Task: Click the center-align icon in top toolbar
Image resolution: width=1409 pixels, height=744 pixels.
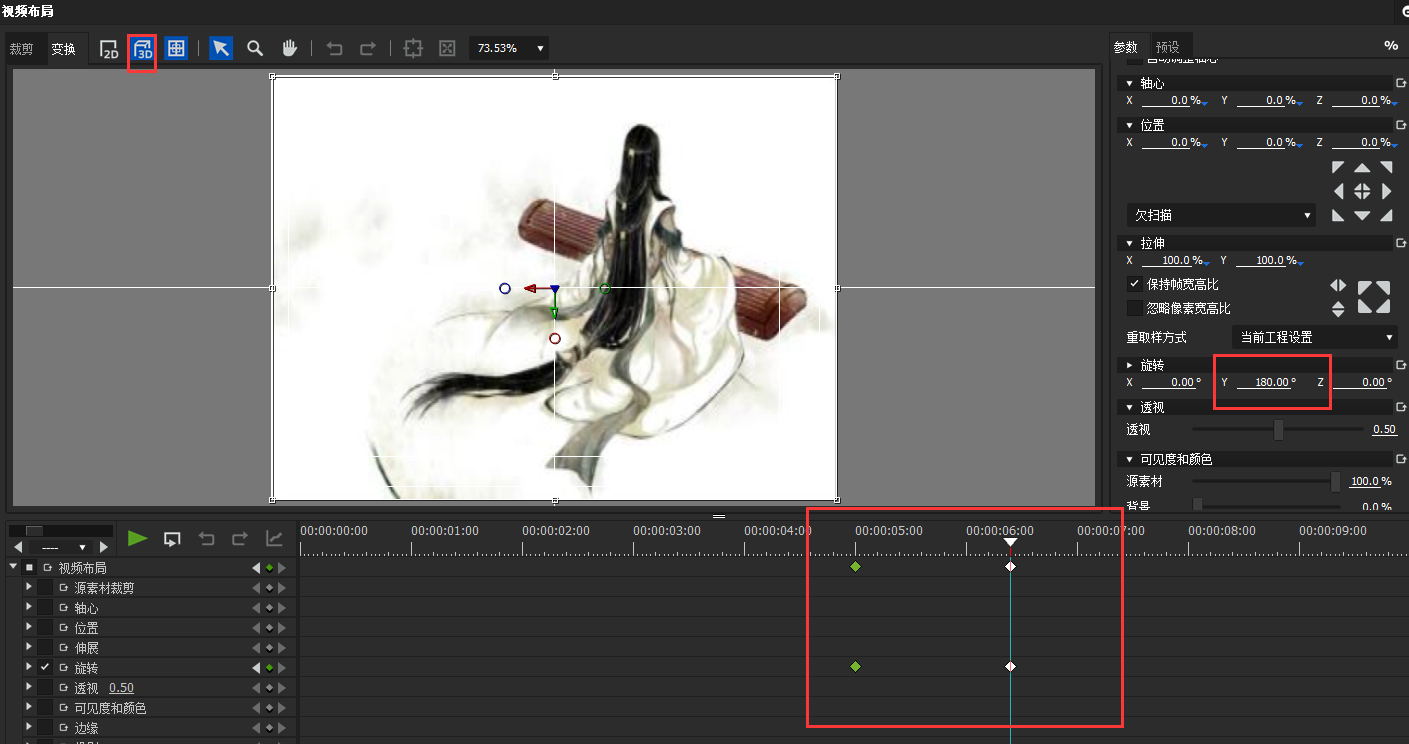Action: tap(413, 48)
